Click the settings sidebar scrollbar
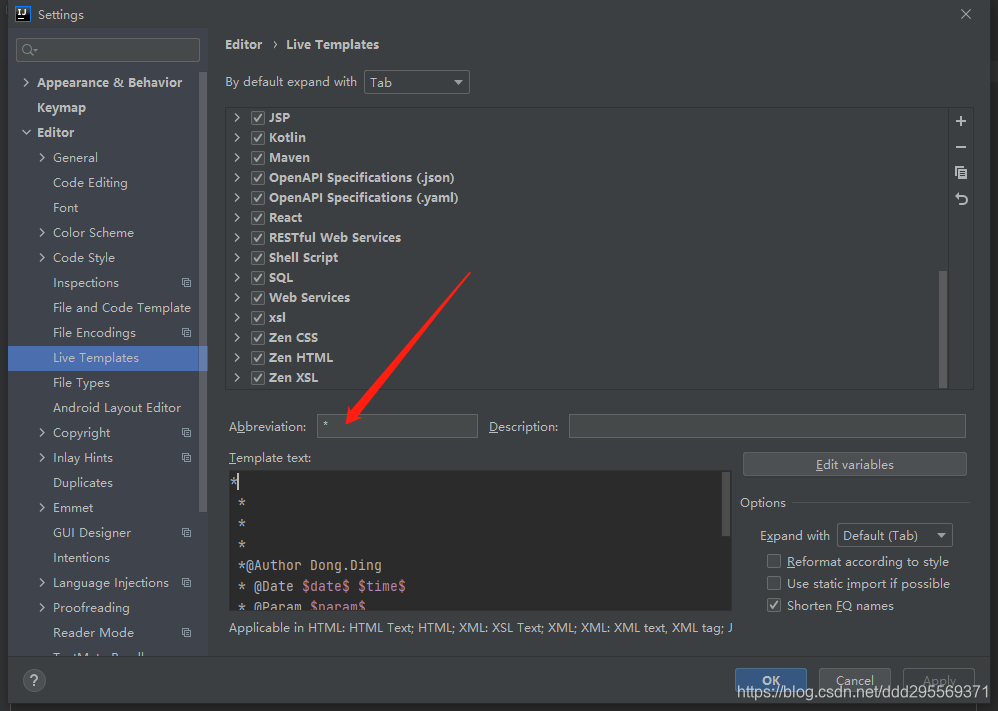The height and width of the screenshot is (711, 998). (x=203, y=292)
